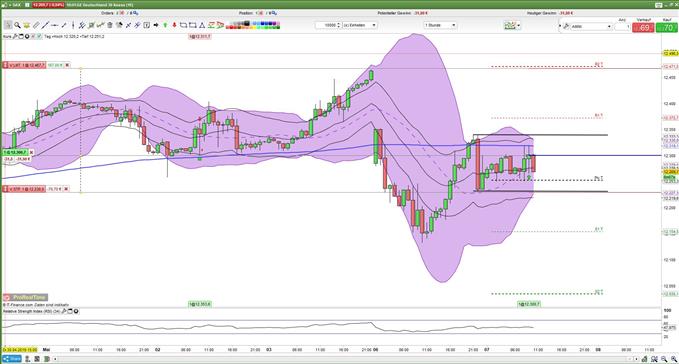Image resolution: width=679 pixels, height=364 pixels.
Task: Activate the magnifier zoom tool
Action: click(17, 25)
